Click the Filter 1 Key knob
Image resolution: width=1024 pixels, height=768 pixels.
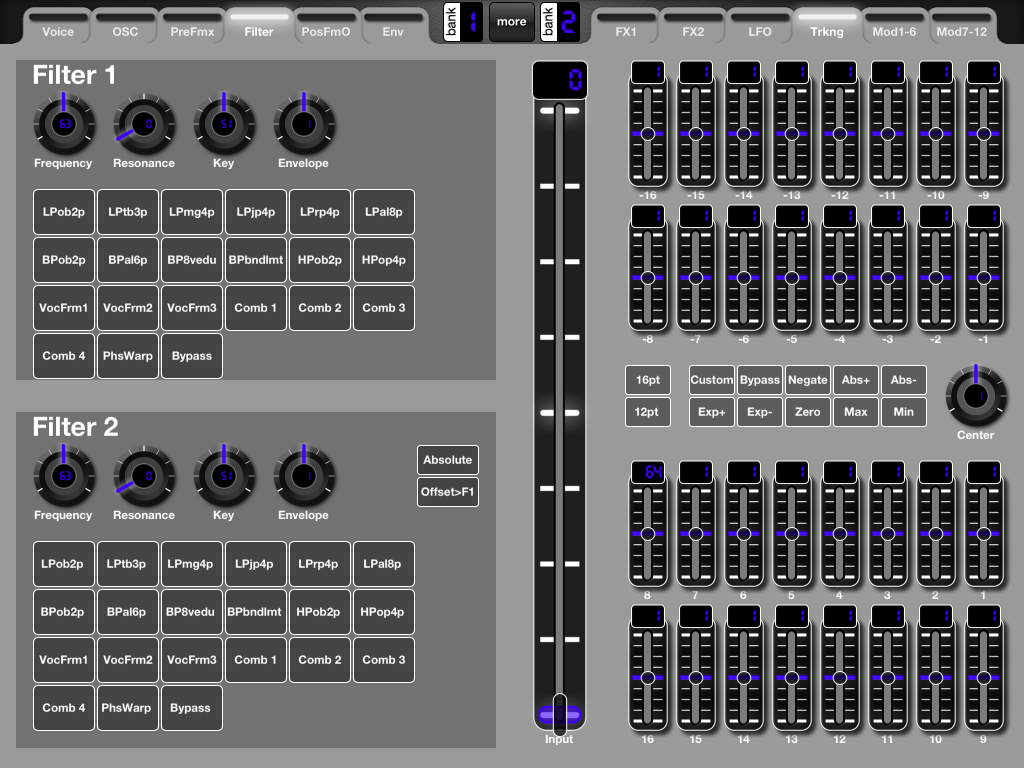pyautogui.click(x=224, y=124)
